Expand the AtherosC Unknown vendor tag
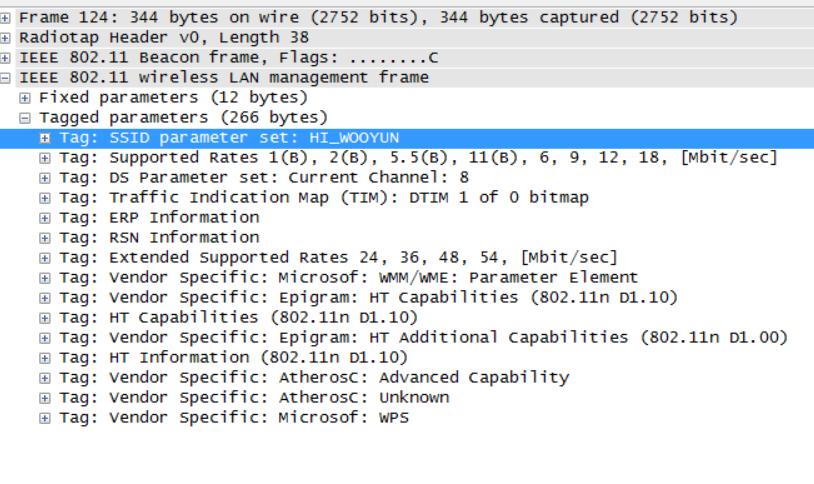The height and width of the screenshot is (484, 814). point(46,397)
